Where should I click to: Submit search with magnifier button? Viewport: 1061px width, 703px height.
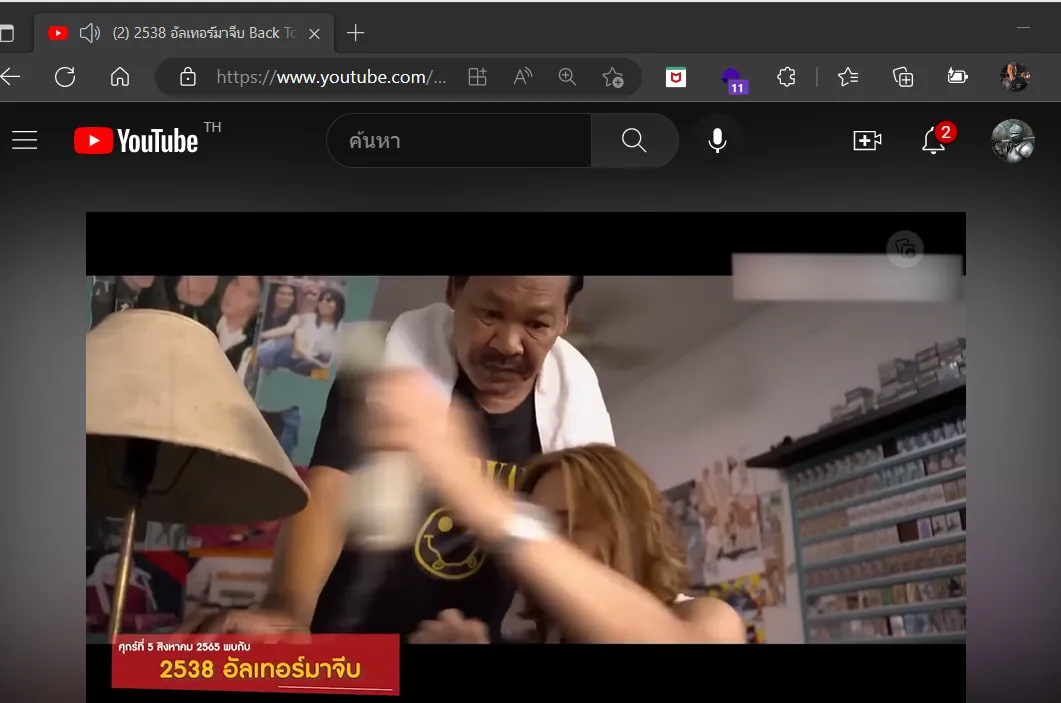pos(634,140)
